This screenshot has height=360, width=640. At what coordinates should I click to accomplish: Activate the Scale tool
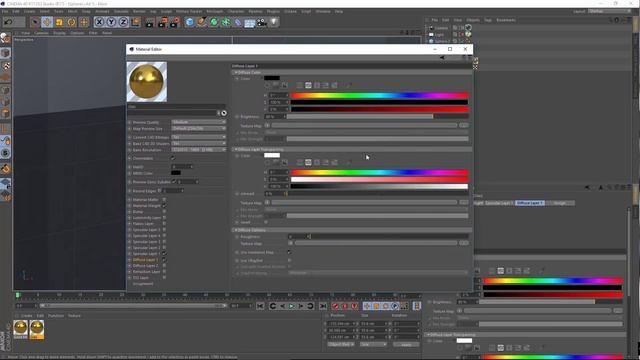tap(59, 22)
